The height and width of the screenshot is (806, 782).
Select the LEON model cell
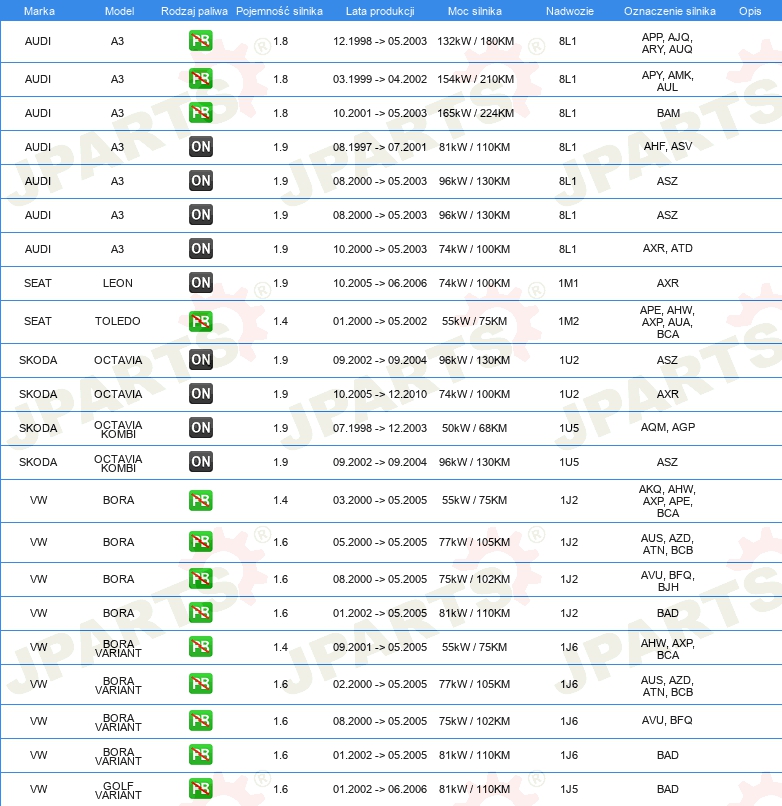pos(118,283)
